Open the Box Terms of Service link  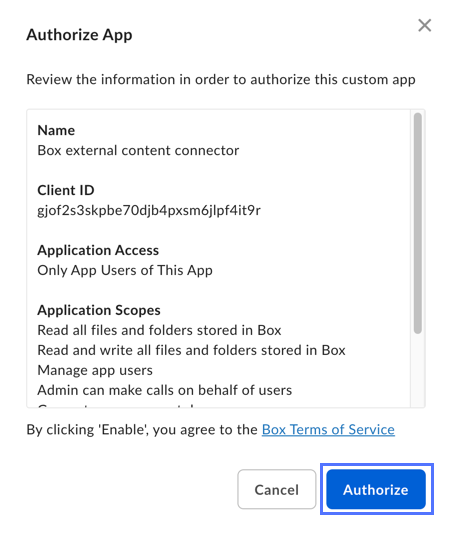pos(328,430)
